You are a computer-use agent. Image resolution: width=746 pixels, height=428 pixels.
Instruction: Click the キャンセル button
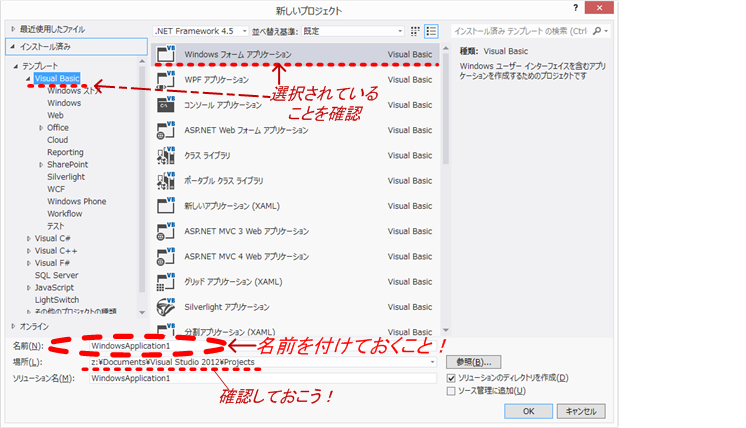pyautogui.click(x=581, y=411)
